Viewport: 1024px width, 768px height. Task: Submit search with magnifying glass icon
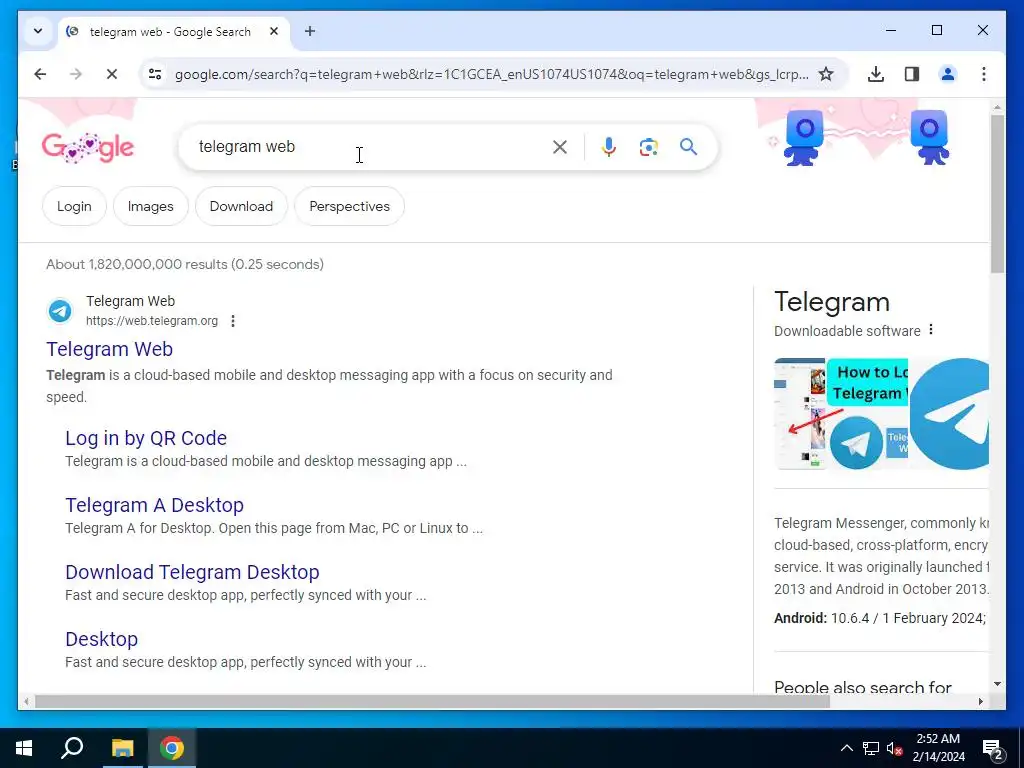(688, 147)
